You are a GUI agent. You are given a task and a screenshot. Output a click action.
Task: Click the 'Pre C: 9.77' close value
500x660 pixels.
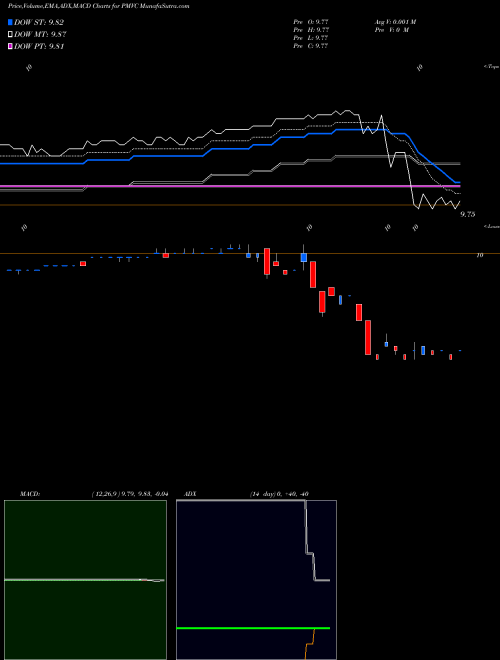pyautogui.click(x=311, y=46)
